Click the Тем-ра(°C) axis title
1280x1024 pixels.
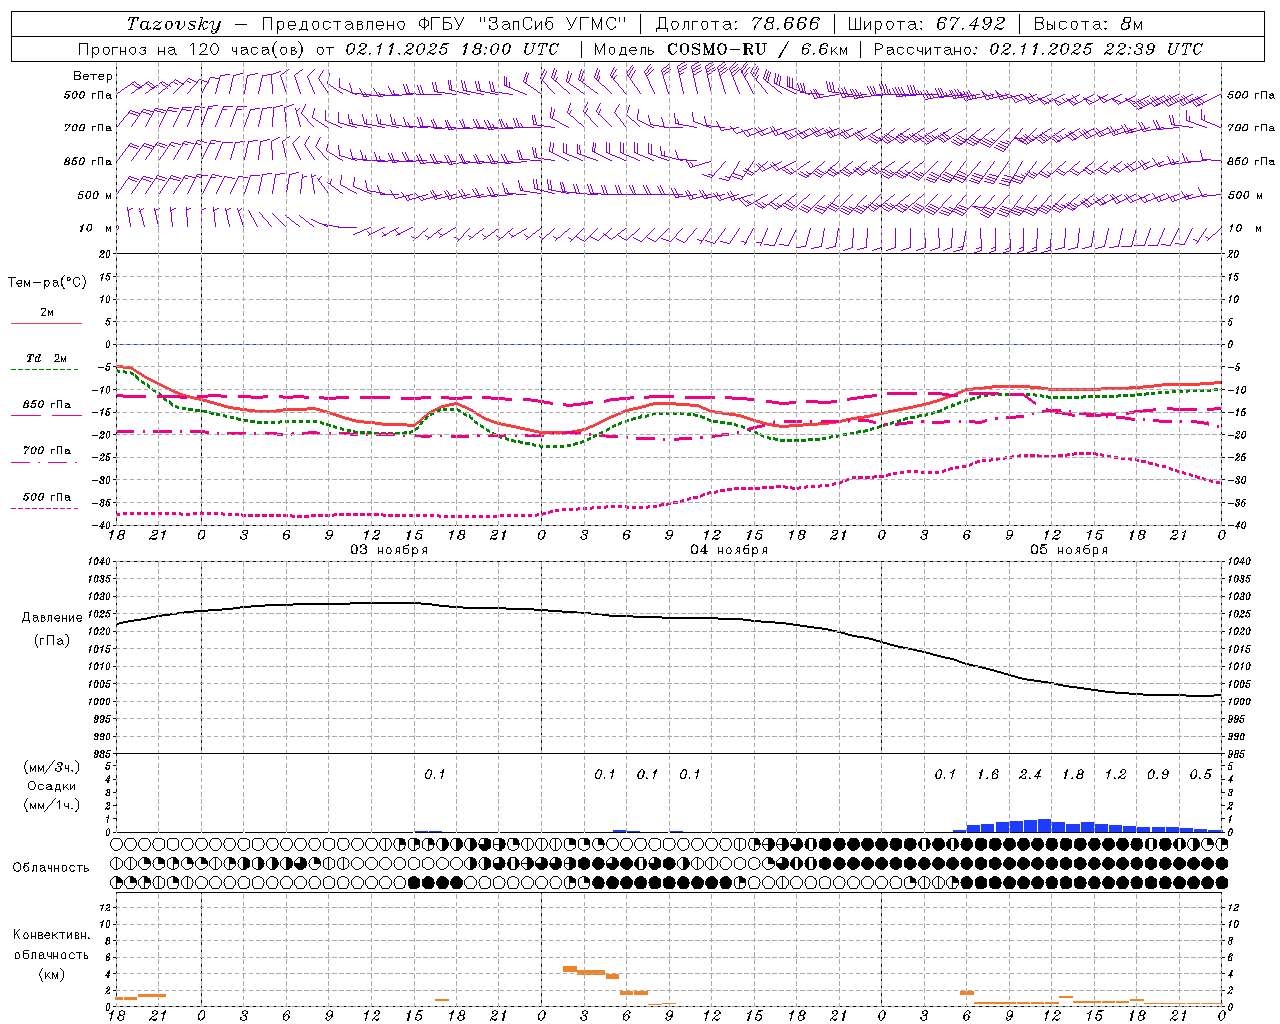(47, 283)
